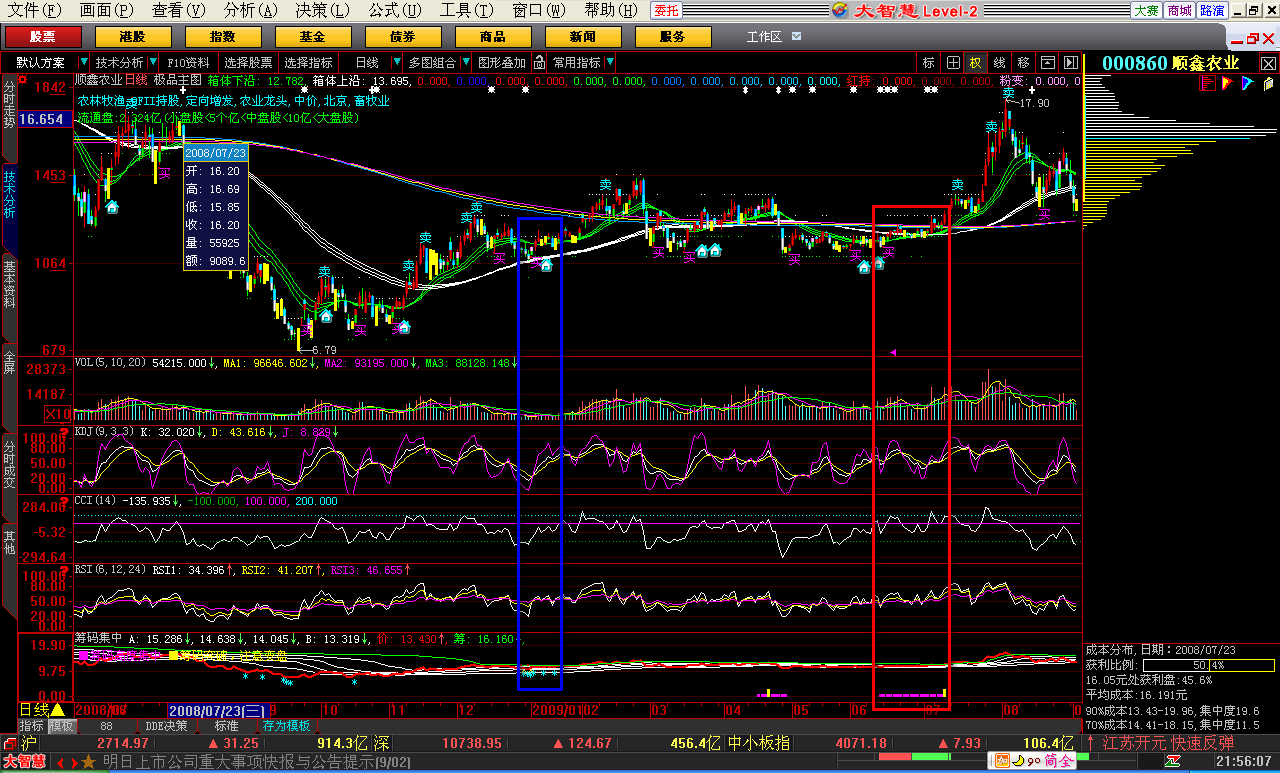Click the 港股 category button
Image resolution: width=1280 pixels, height=773 pixels.
point(133,37)
